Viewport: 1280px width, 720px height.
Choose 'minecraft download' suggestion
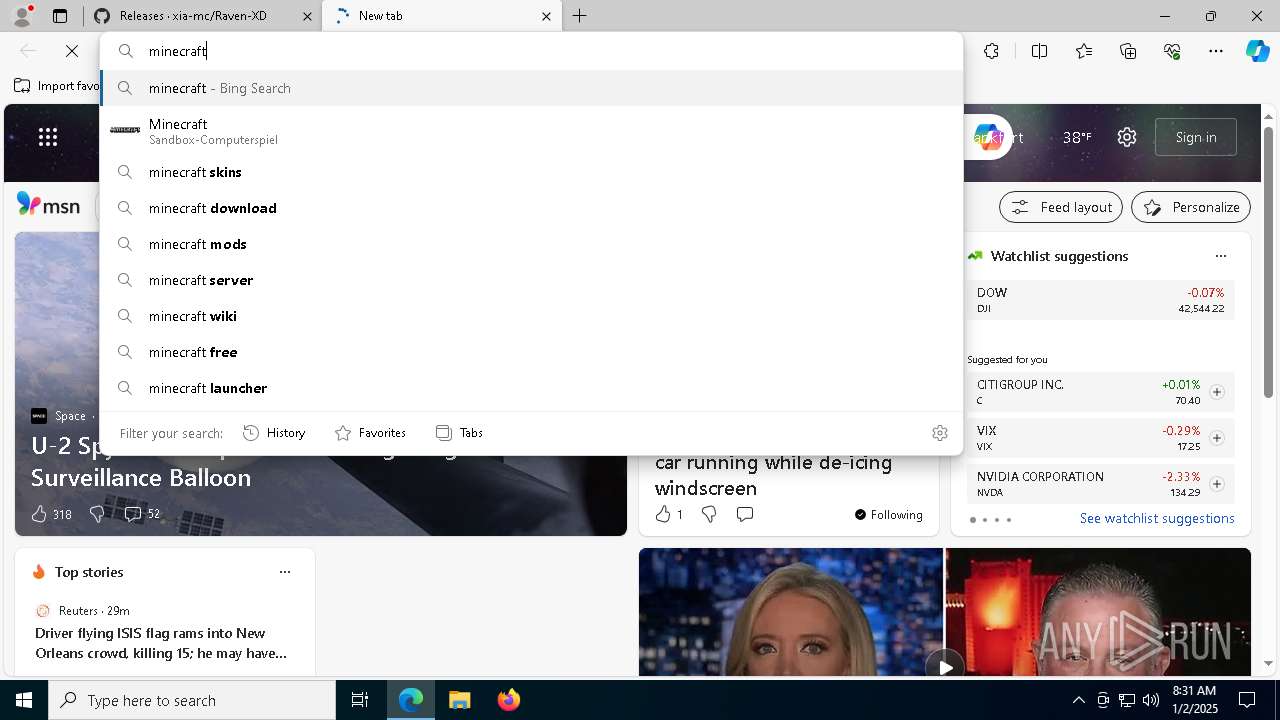pos(531,208)
